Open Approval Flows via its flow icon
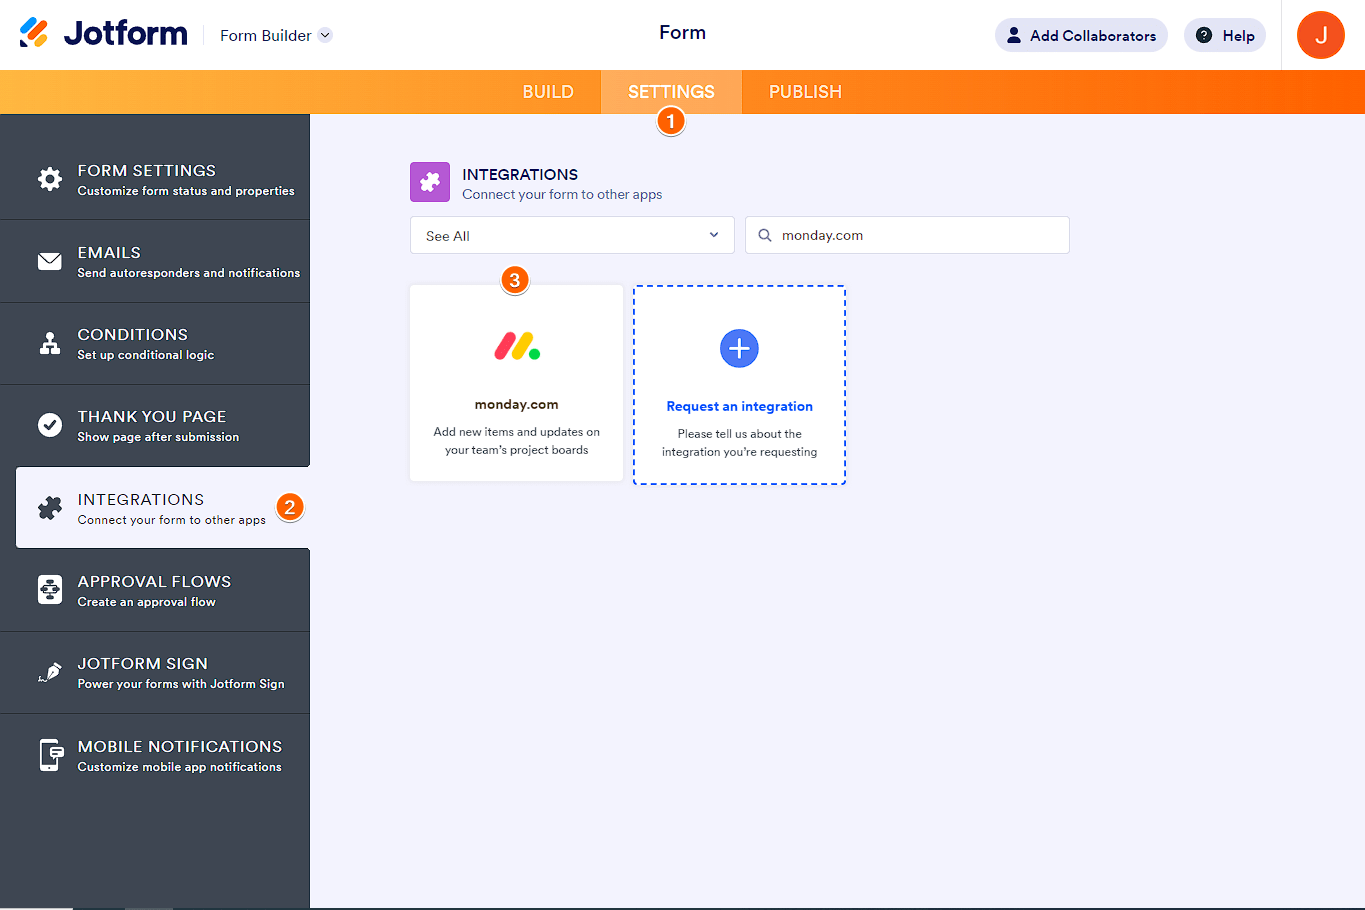This screenshot has width=1365, height=910. (x=50, y=589)
